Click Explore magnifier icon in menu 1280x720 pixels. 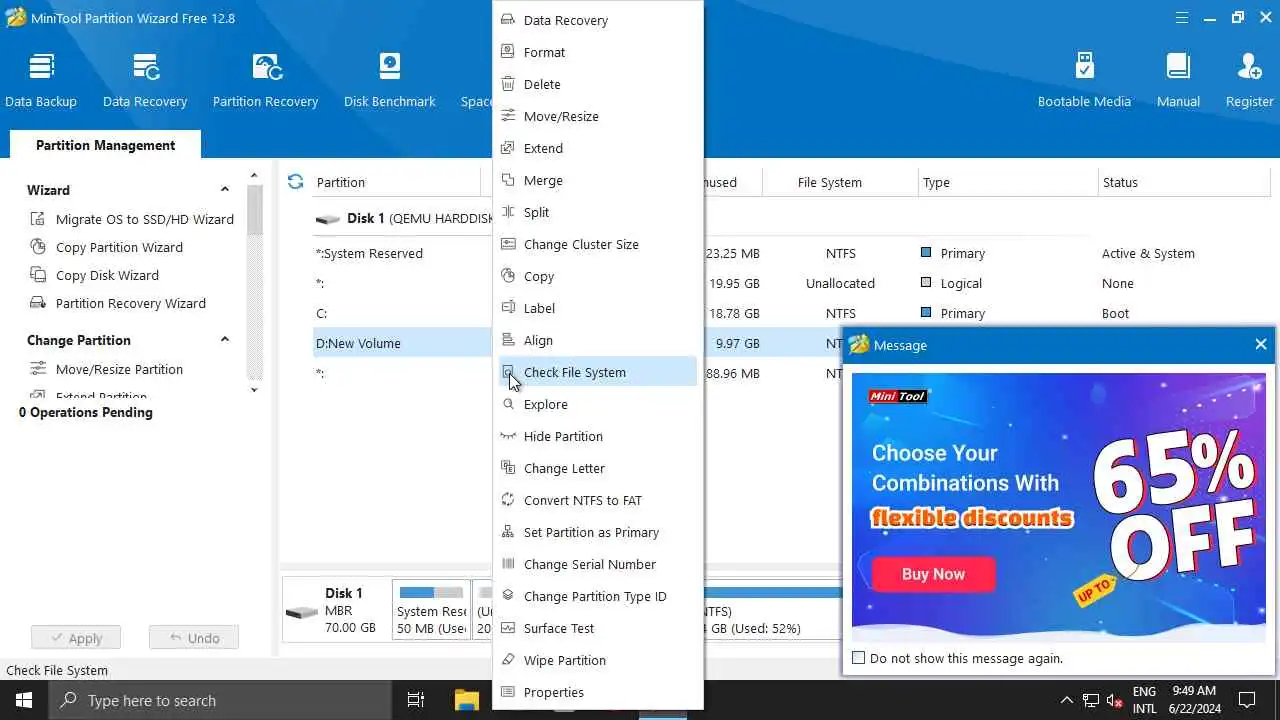point(508,404)
